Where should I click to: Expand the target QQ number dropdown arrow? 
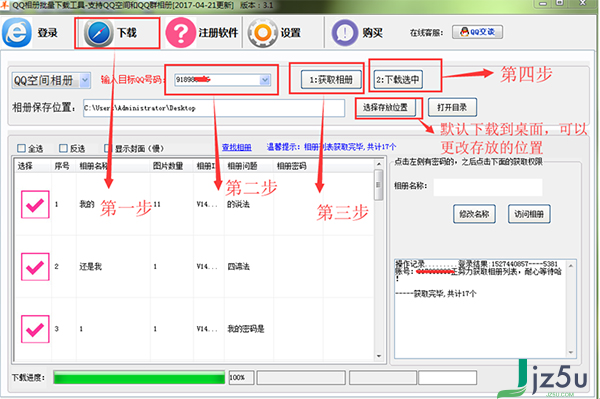tap(265, 80)
